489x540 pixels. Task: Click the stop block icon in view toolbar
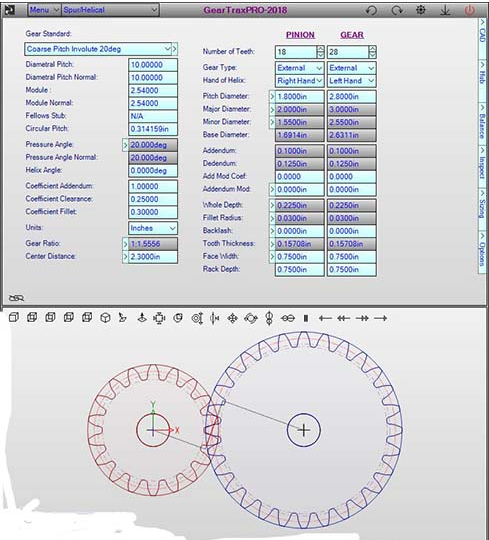305,318
